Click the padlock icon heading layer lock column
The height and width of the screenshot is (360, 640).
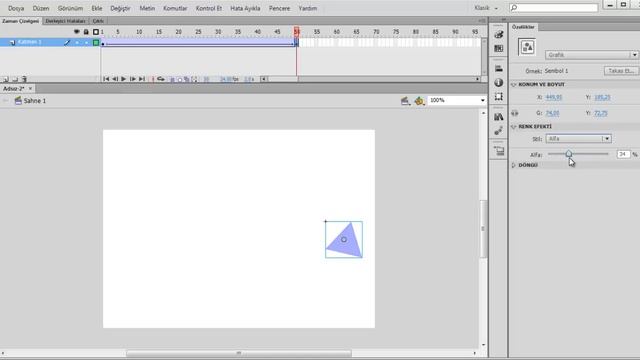86,32
